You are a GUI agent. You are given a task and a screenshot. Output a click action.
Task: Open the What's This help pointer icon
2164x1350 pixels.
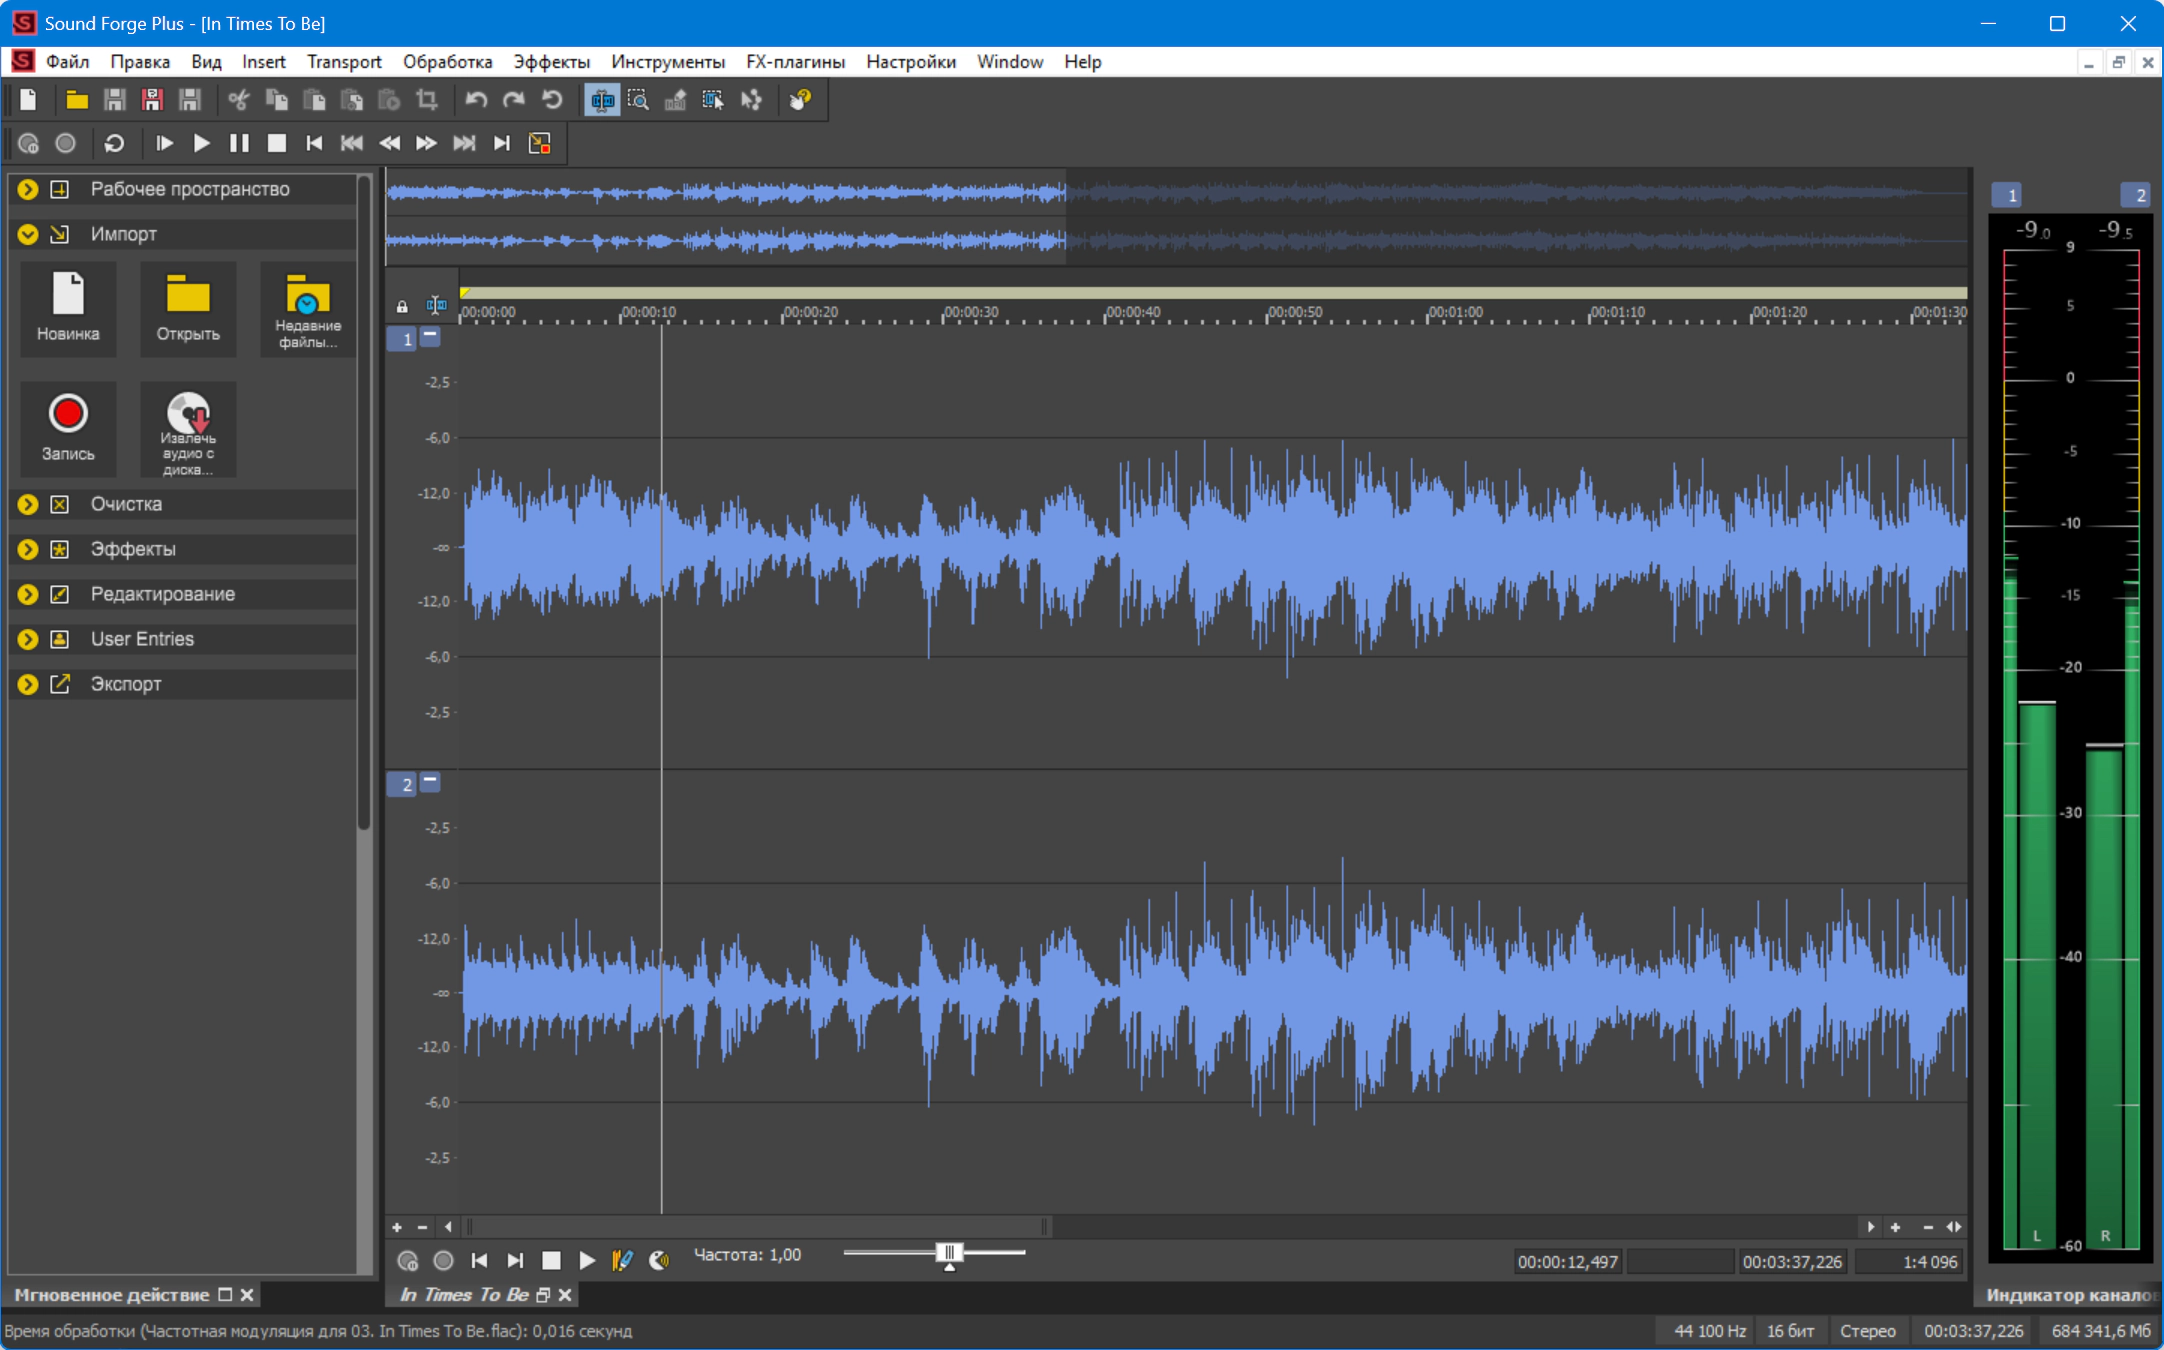(800, 100)
